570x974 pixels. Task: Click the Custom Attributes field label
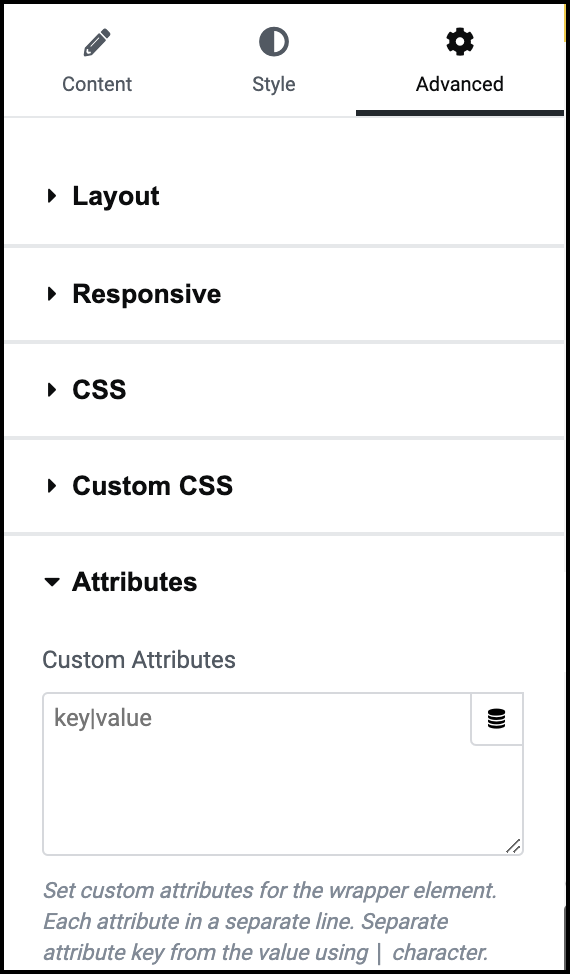click(139, 660)
